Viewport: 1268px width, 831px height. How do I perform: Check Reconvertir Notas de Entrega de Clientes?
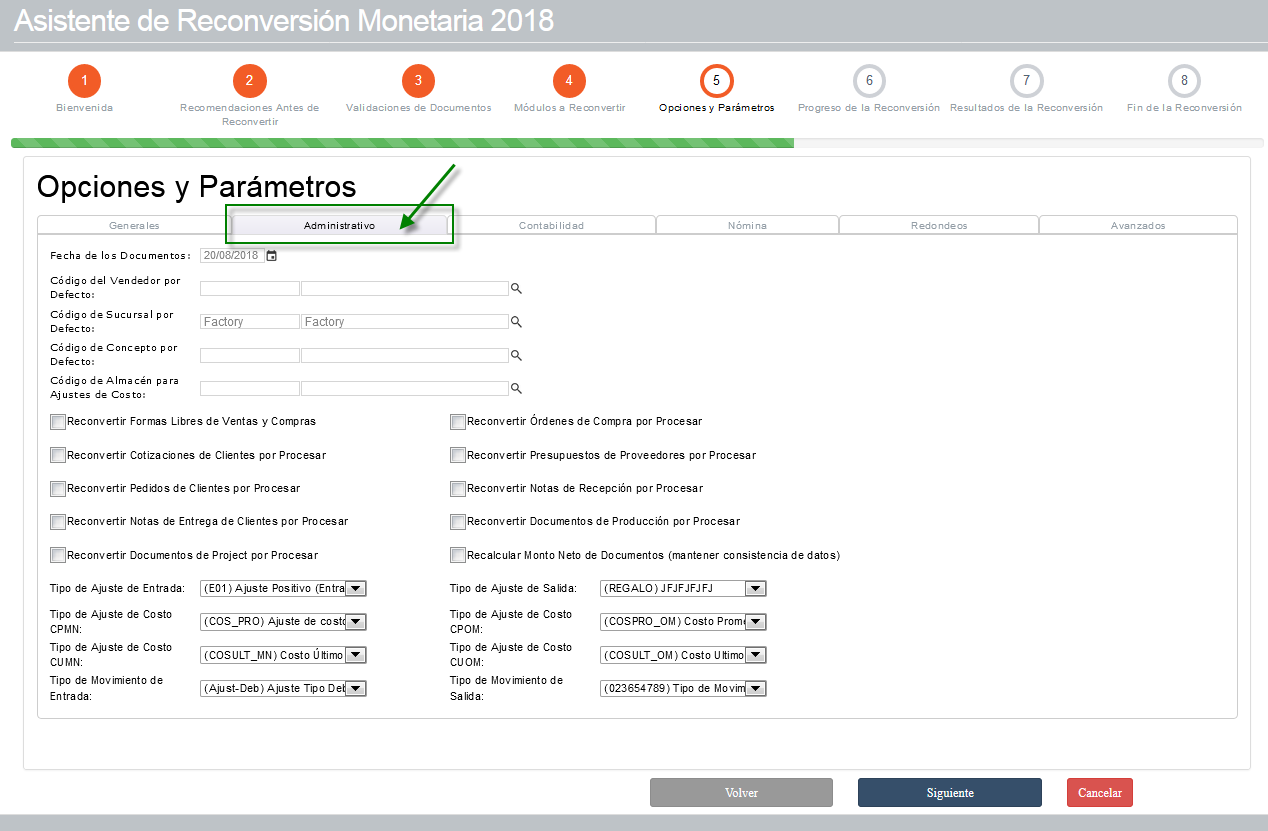[58, 522]
